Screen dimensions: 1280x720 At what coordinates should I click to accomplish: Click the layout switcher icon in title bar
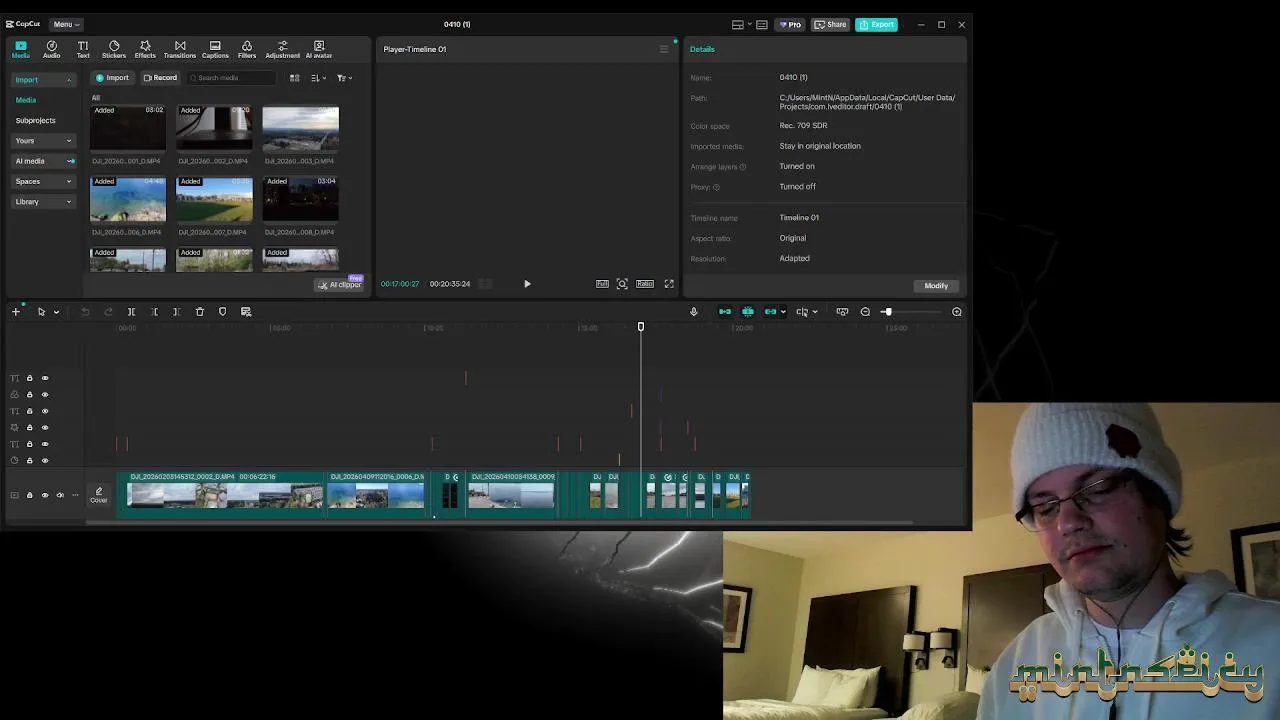point(738,24)
